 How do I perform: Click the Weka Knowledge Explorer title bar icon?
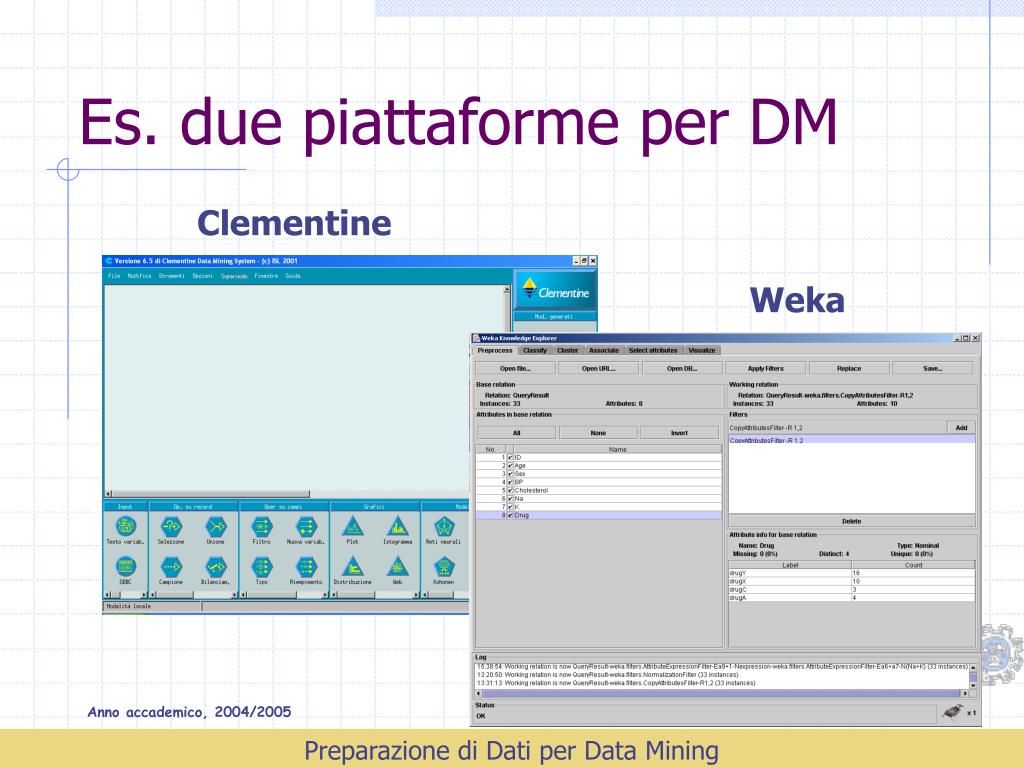pos(477,338)
